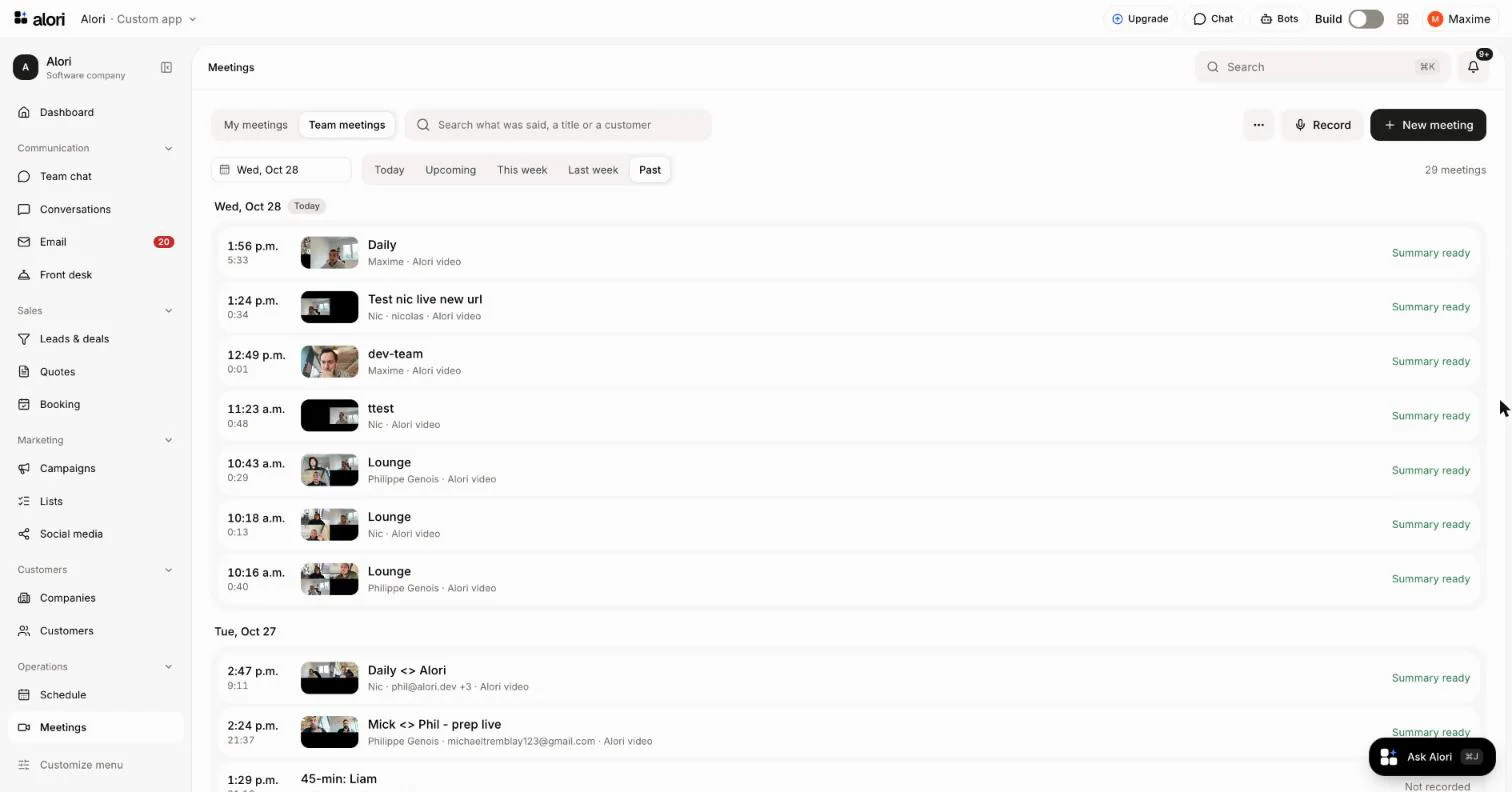
Task: Open the Wed, Oct 28 date picker
Action: click(281, 170)
